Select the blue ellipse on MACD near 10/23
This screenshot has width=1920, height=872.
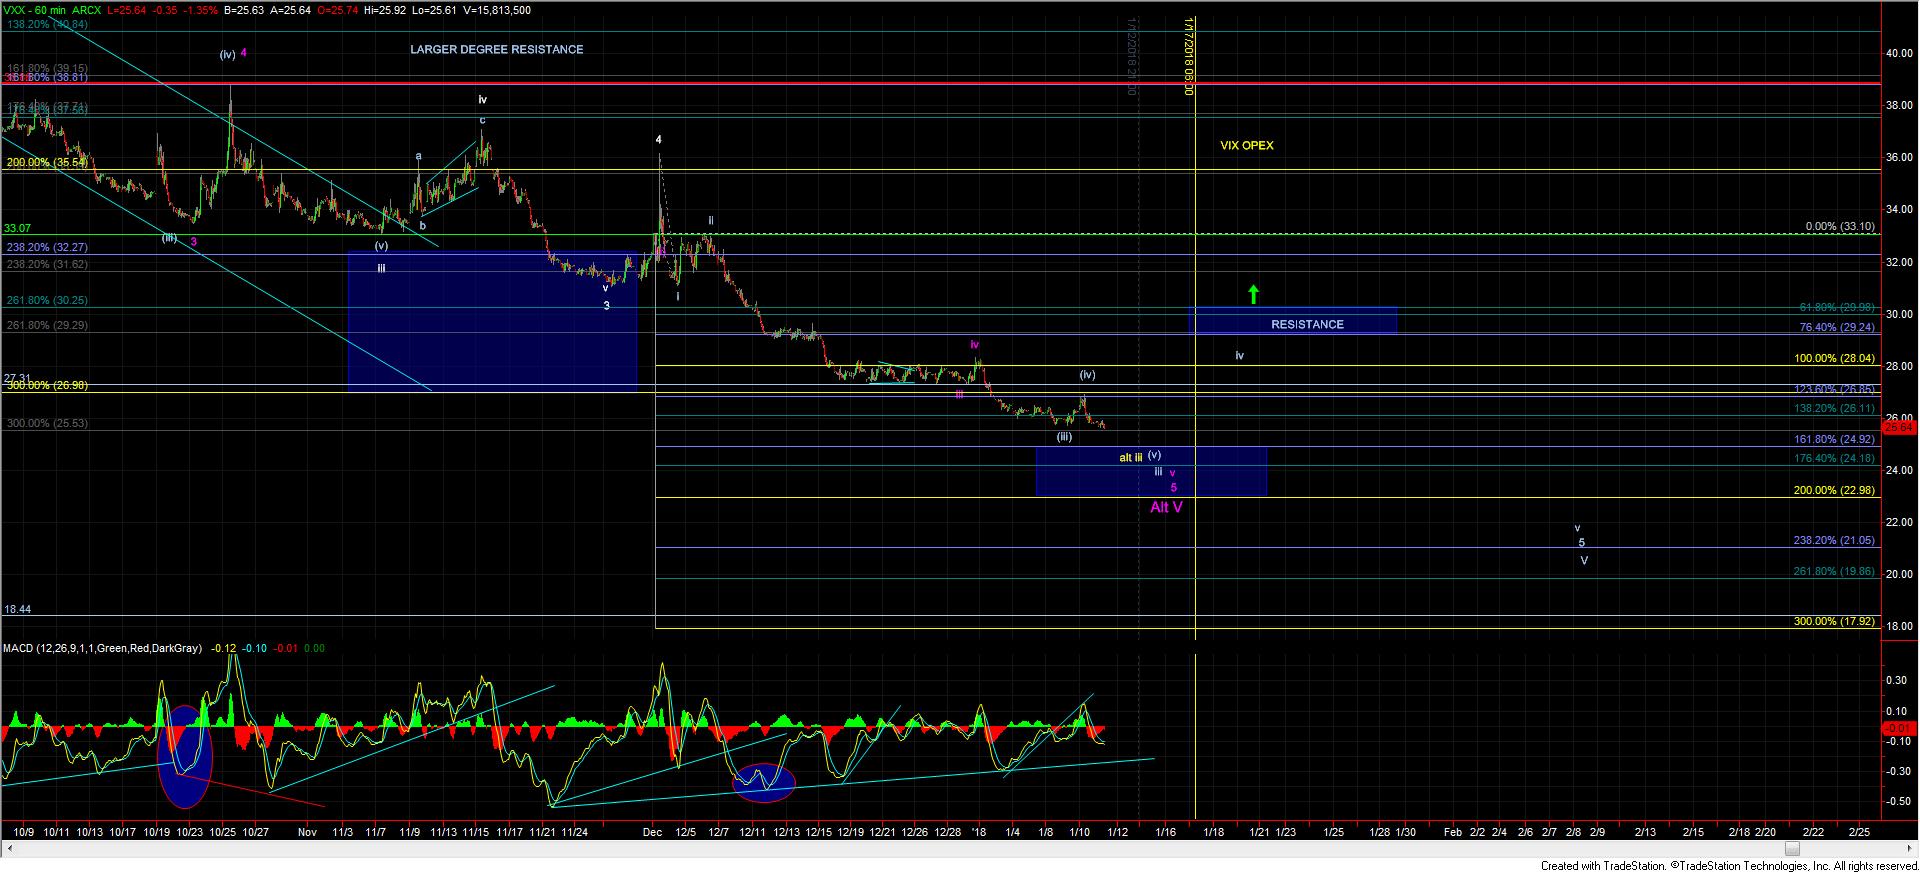pyautogui.click(x=186, y=755)
